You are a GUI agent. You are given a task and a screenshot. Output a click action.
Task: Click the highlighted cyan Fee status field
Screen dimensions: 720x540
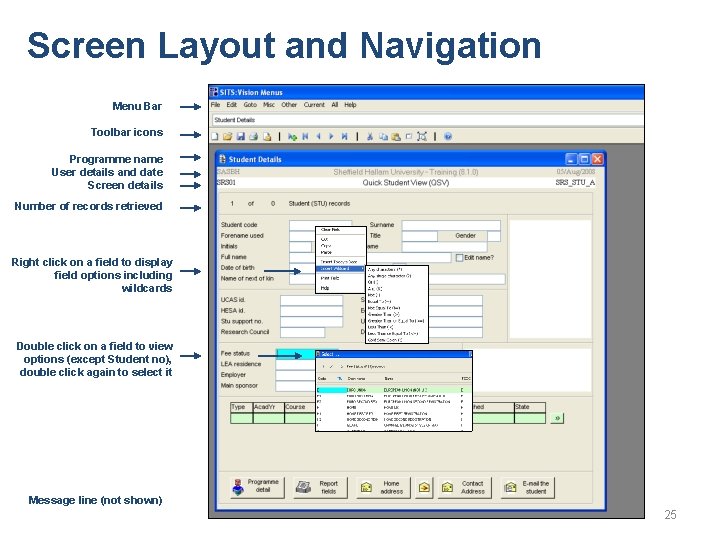[296, 354]
